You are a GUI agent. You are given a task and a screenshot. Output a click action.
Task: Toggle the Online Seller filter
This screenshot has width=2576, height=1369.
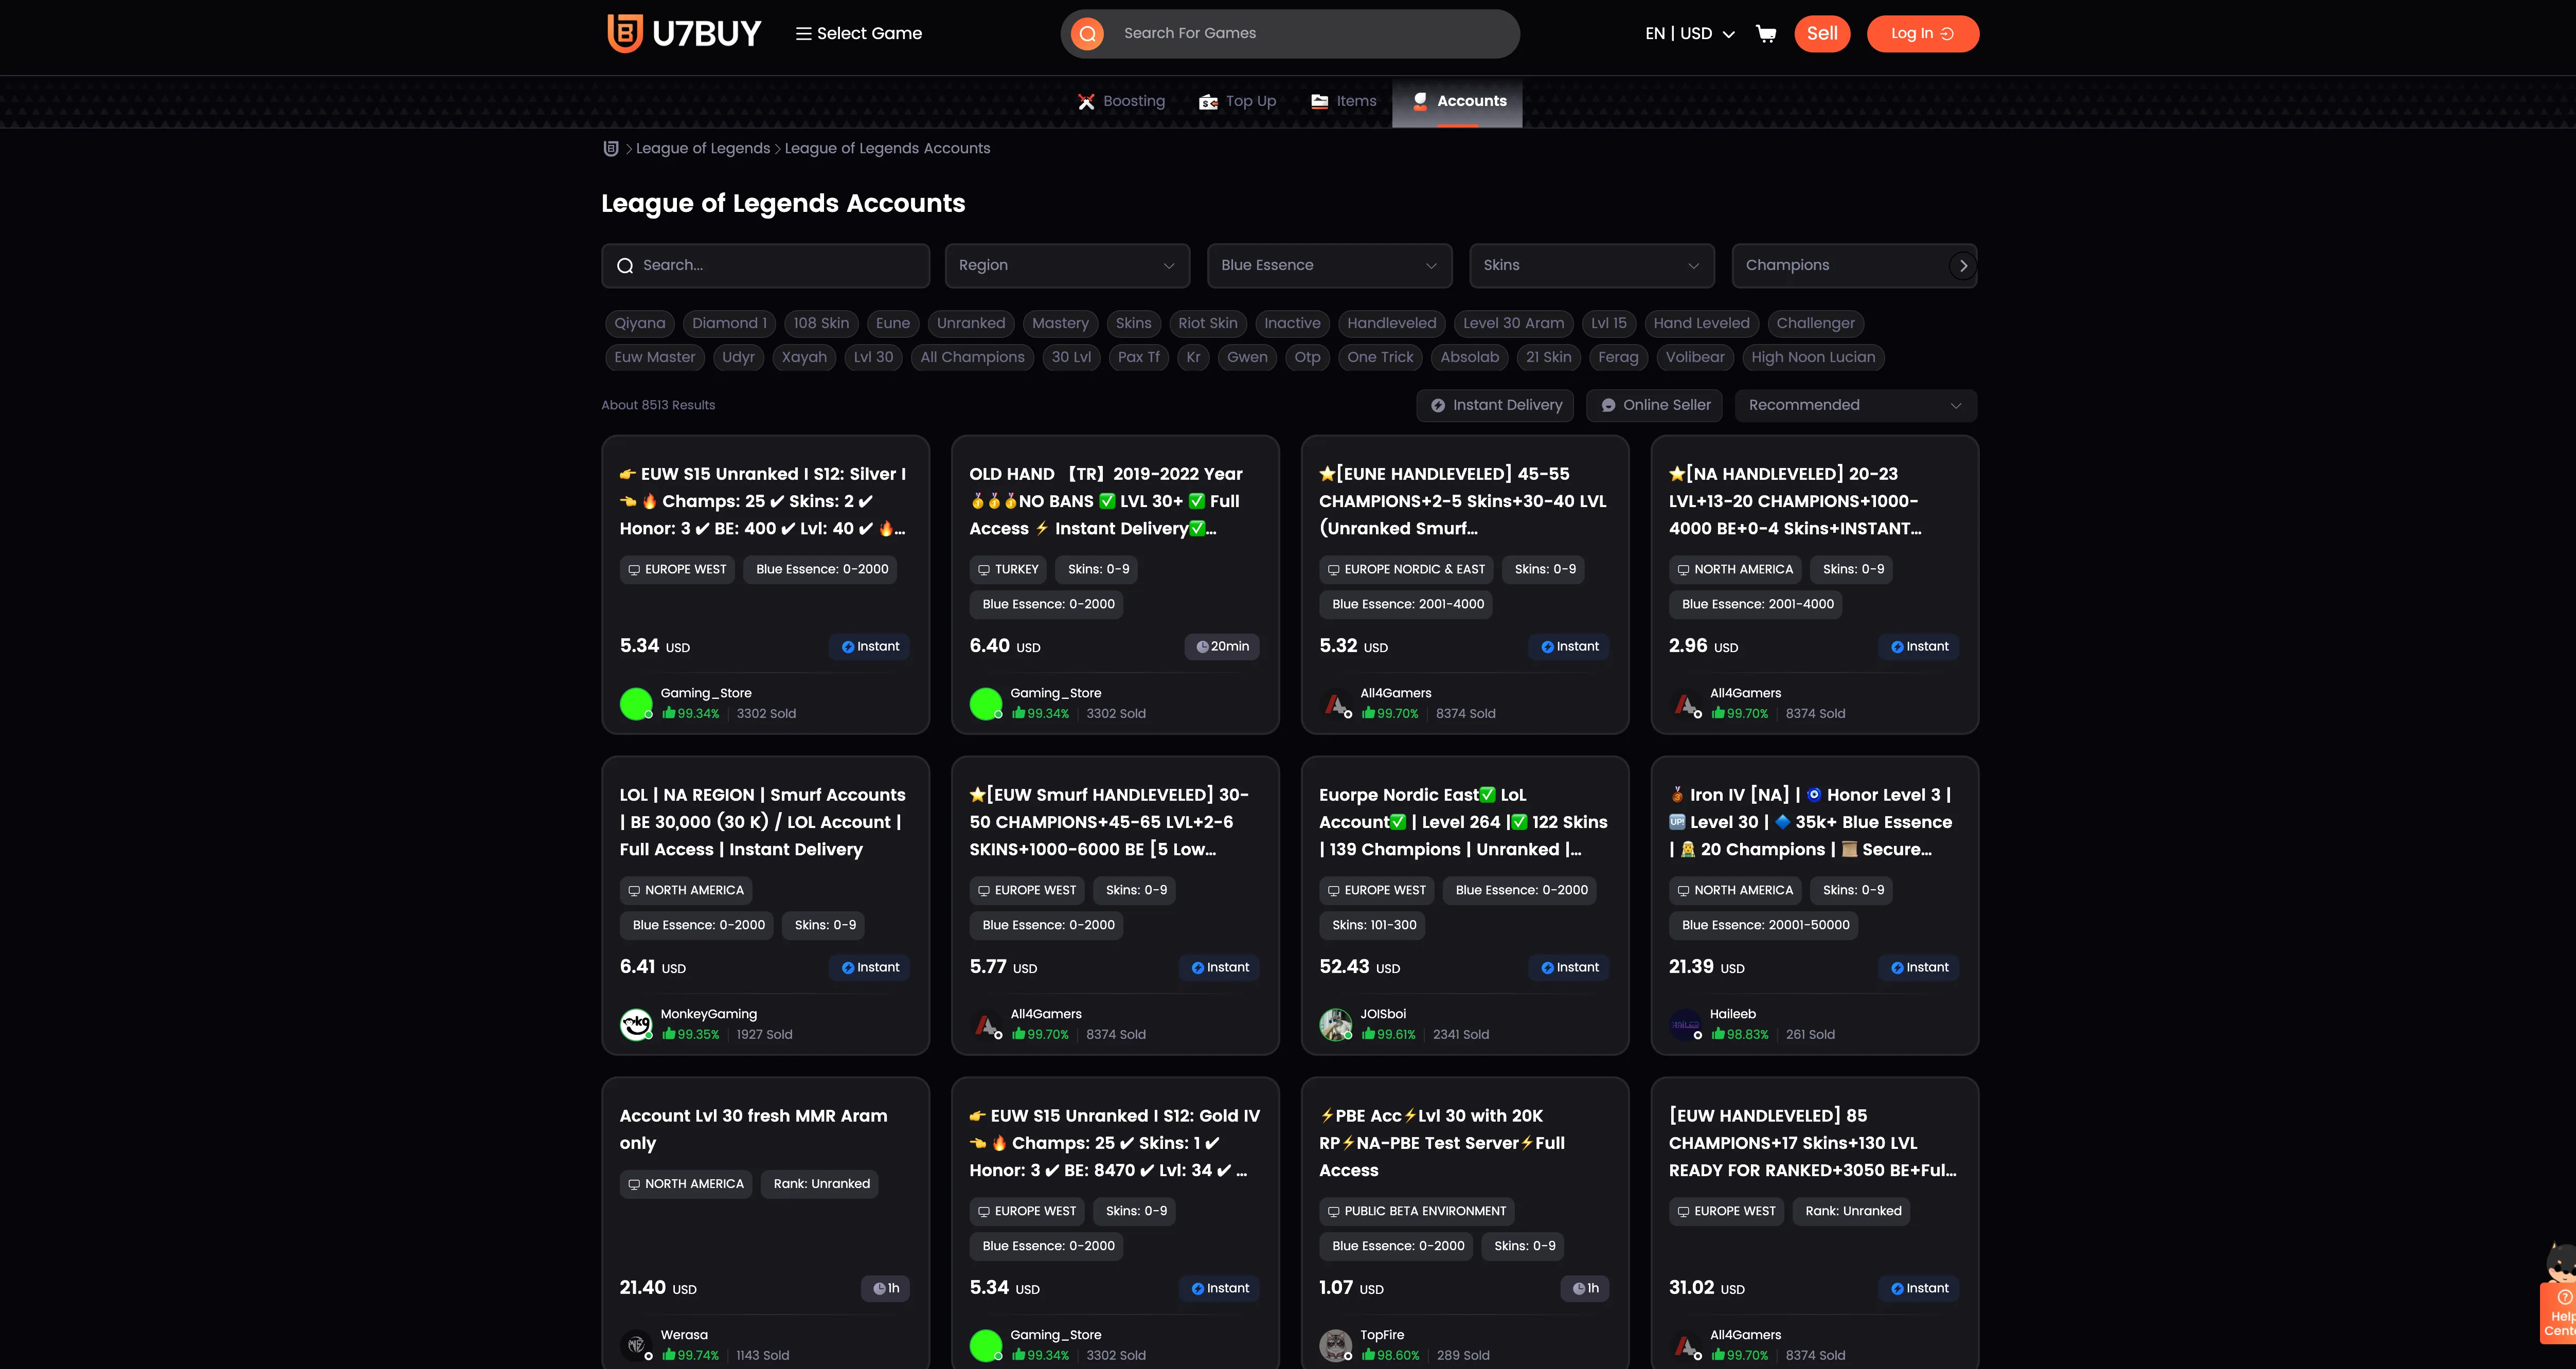pos(1654,405)
